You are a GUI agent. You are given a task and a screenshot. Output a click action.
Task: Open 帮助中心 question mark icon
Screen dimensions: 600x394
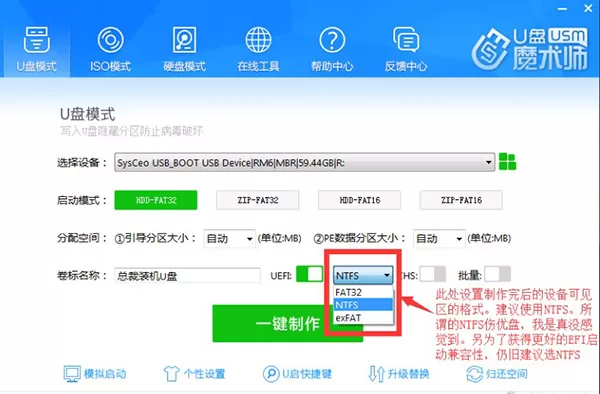click(332, 40)
